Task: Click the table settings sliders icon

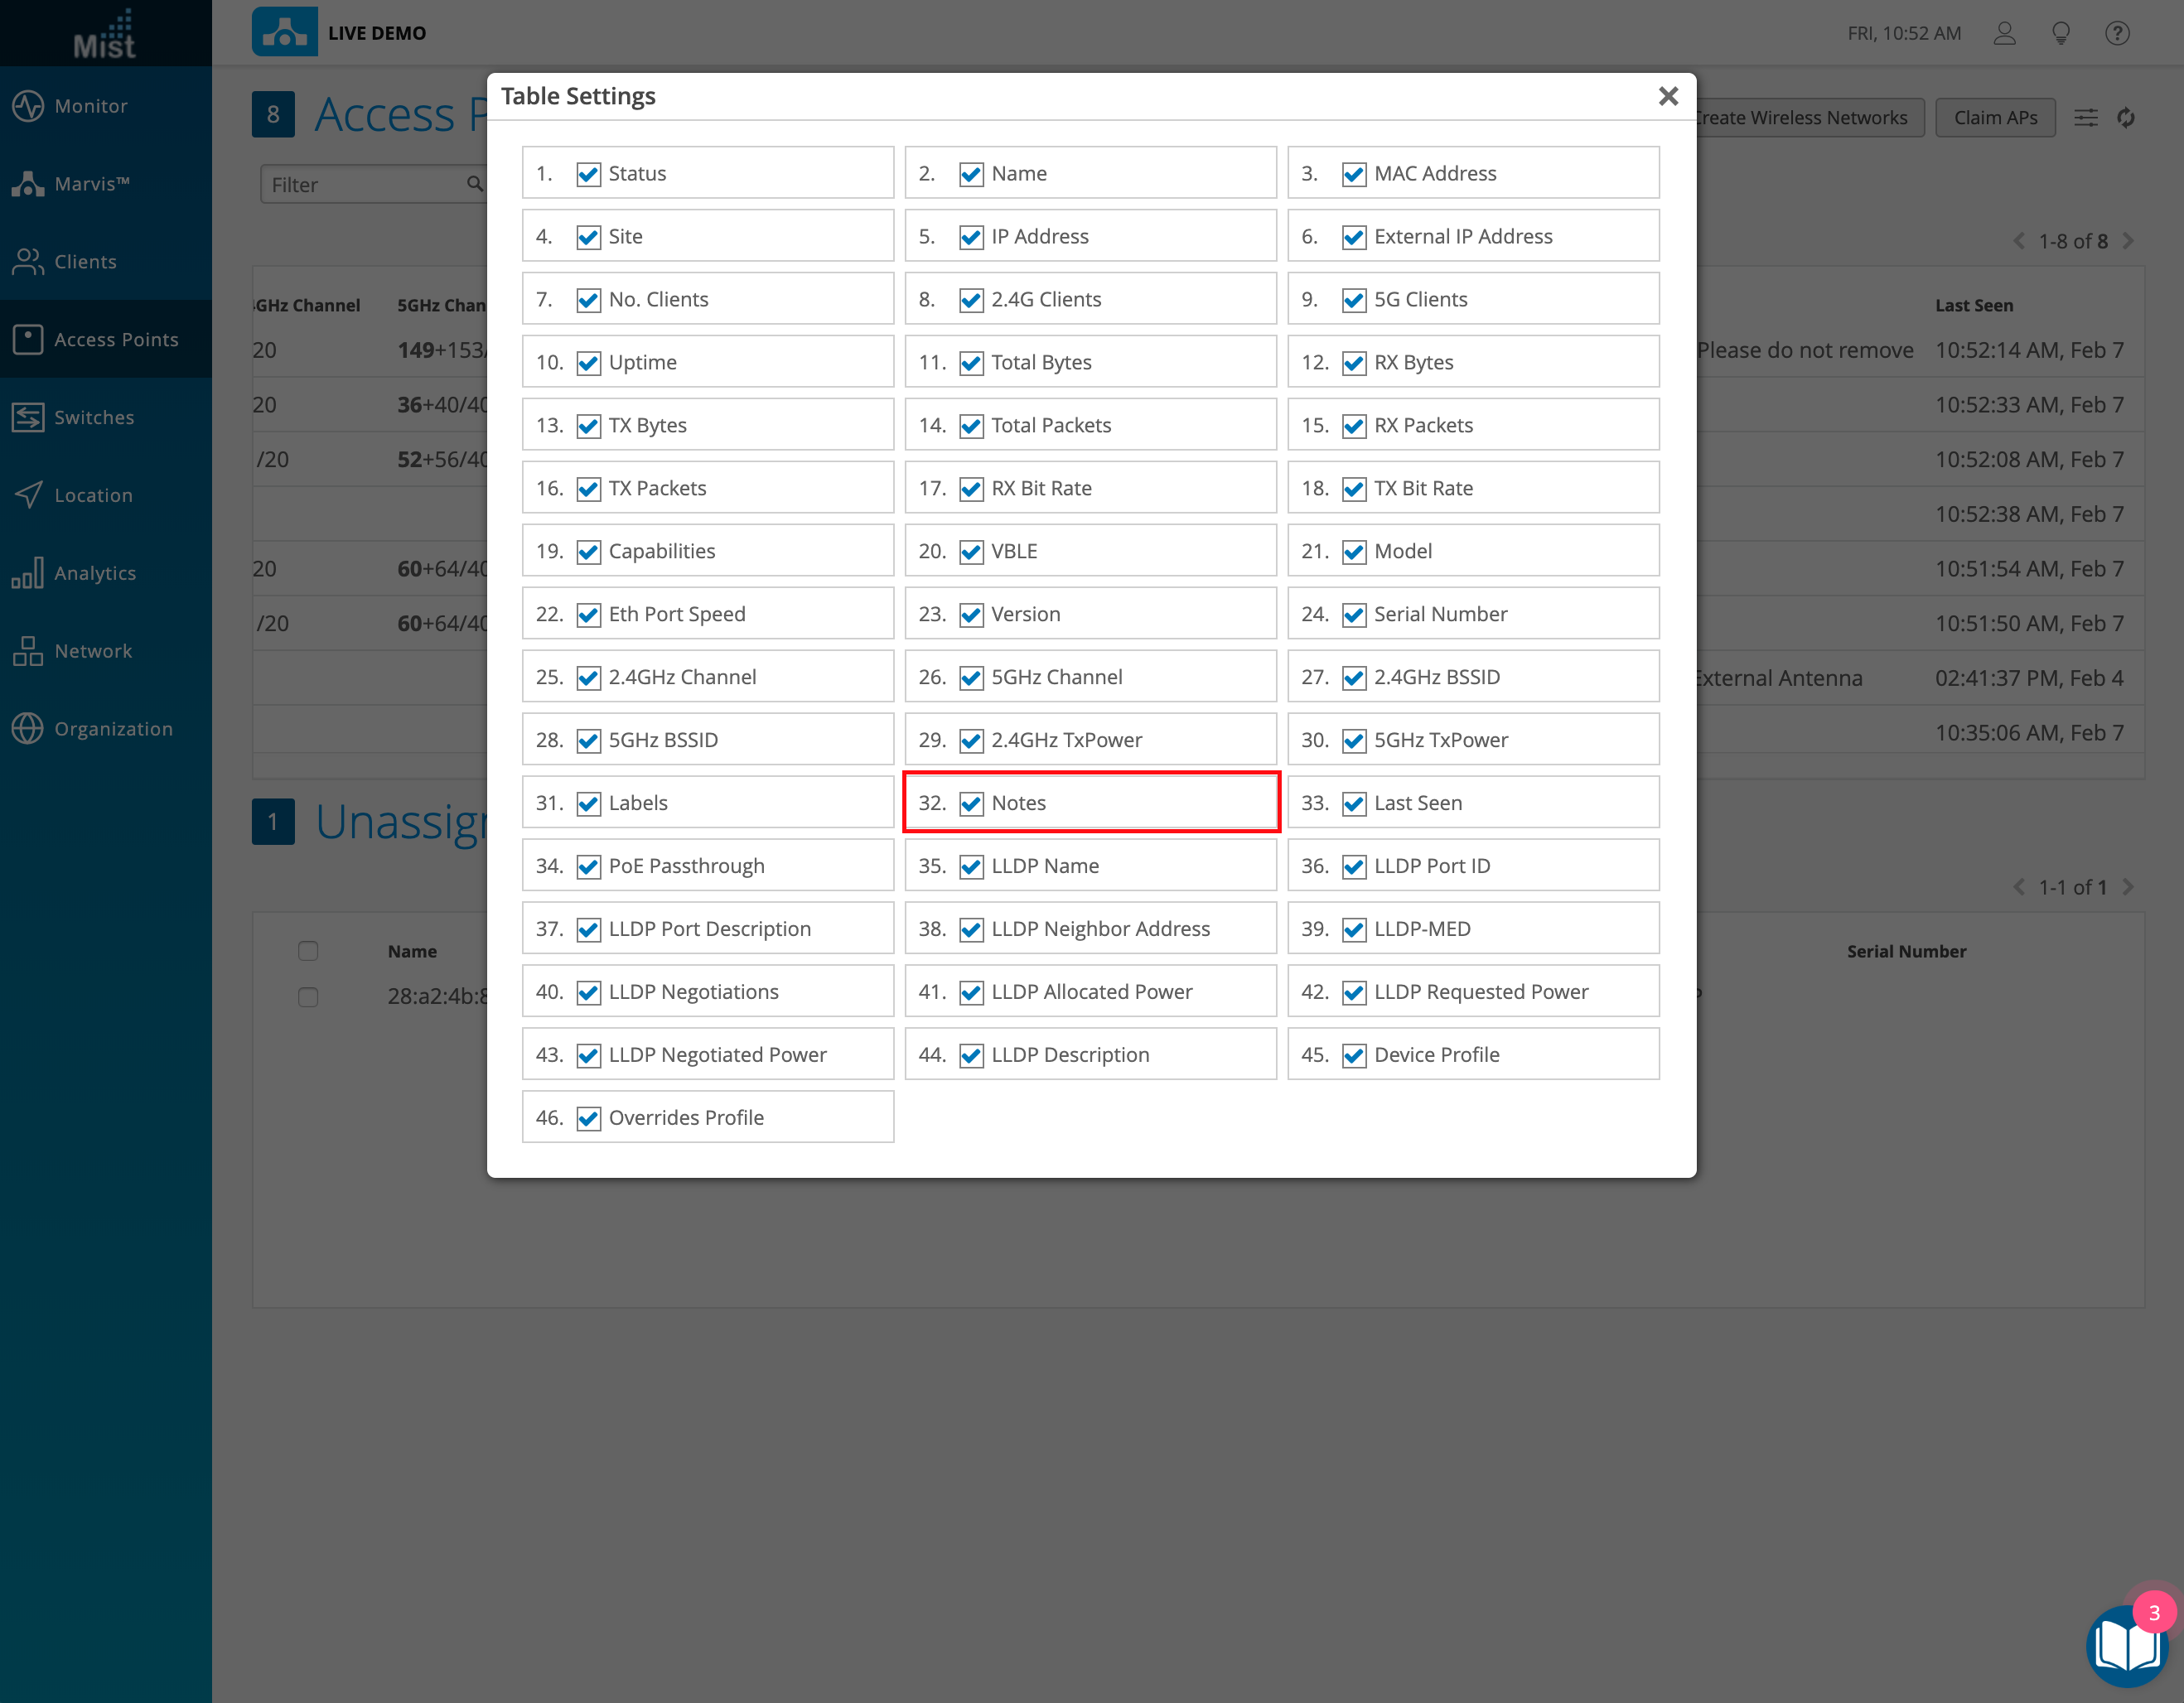Action: point(2086,118)
